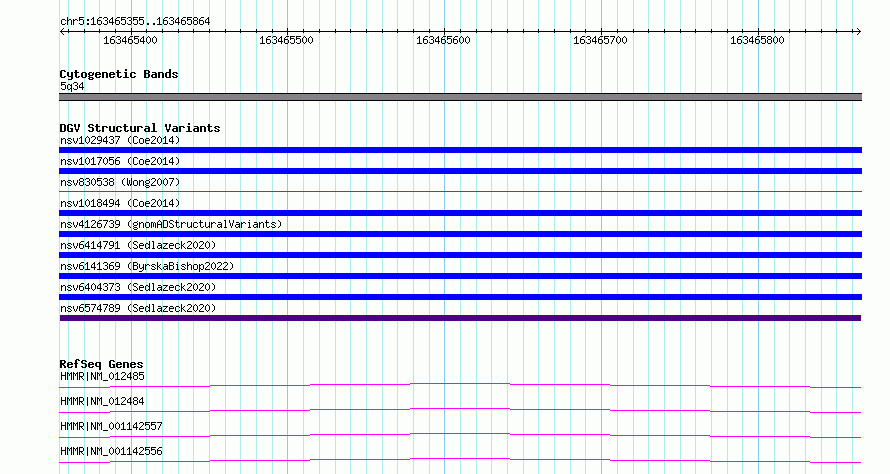Open variant nsv4126739 (gnomADStructuralVariants) label
Image resolution: width=890 pixels, height=474 pixels.
click(171, 224)
